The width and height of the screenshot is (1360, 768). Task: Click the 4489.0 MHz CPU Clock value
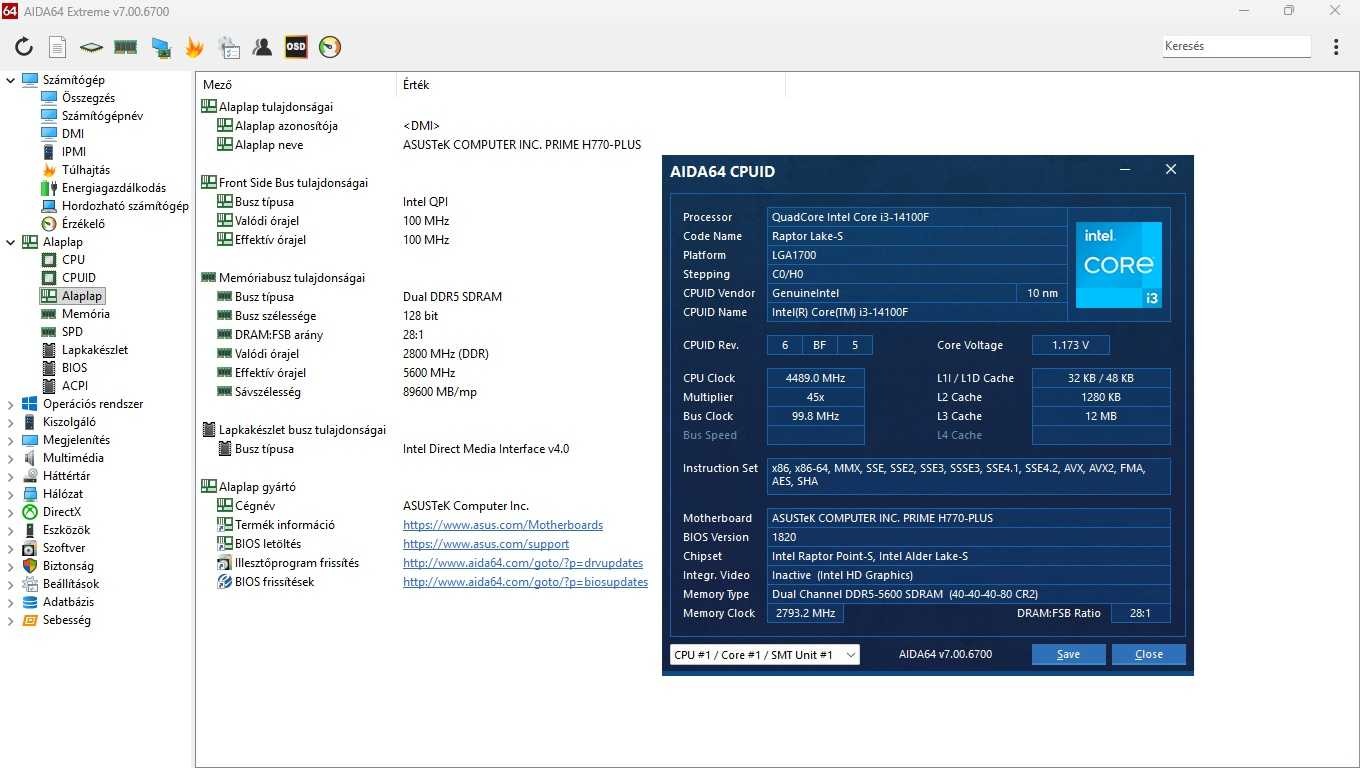click(815, 378)
